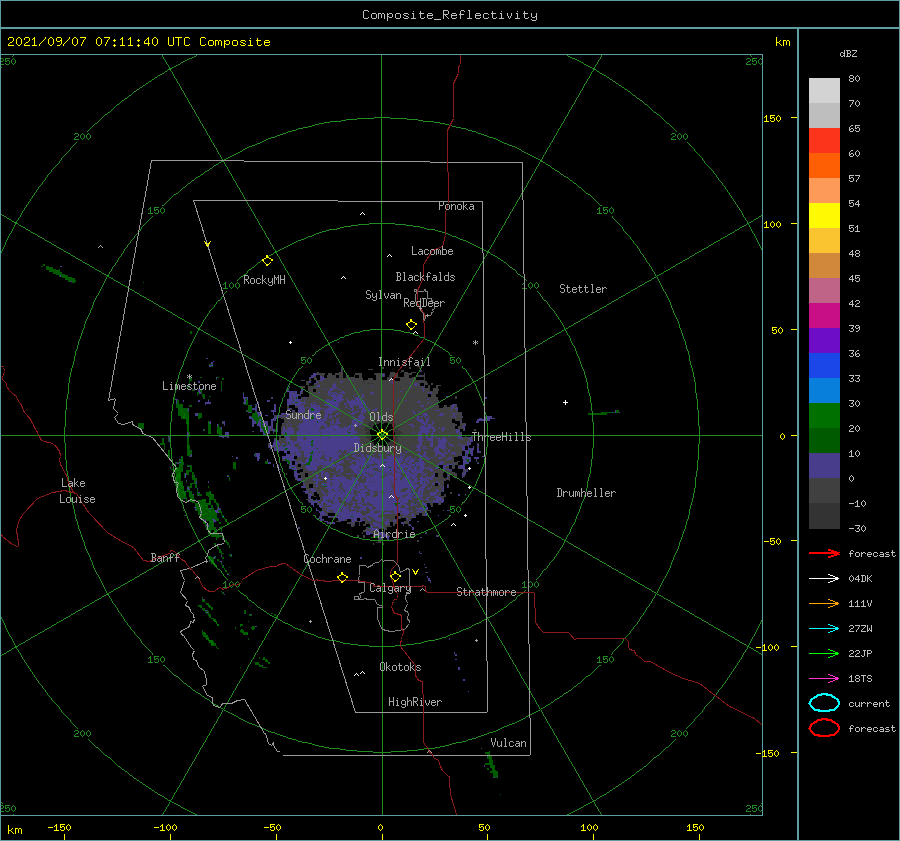This screenshot has width=900, height=841.
Task: Click the green echo band near Banff
Action: [208, 511]
